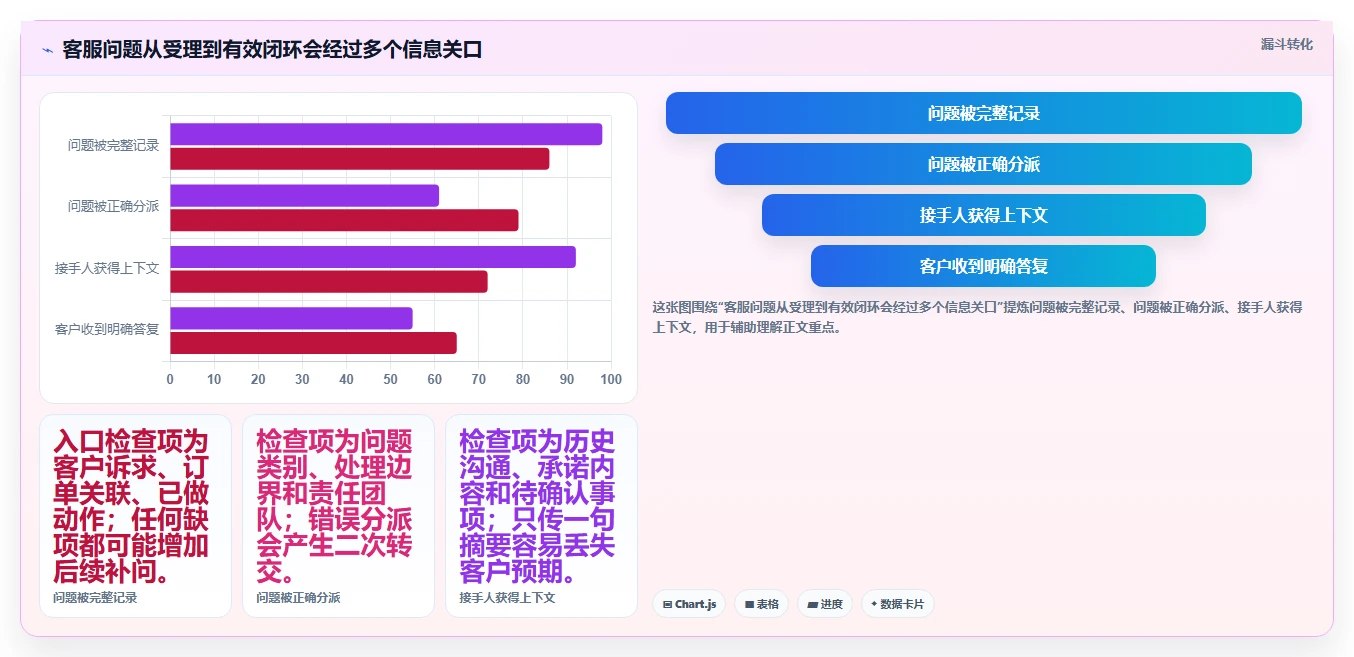This screenshot has height=657, width=1354.
Task: Click the 进度 chip
Action: [x=825, y=604]
